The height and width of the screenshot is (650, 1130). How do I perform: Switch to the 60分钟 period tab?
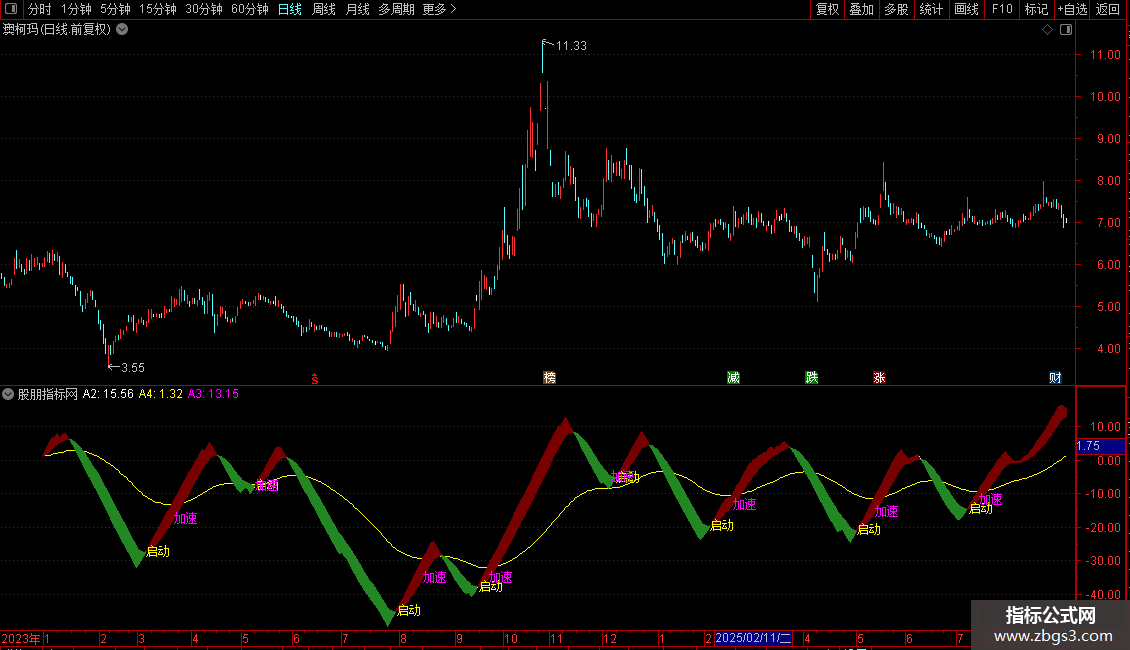click(x=250, y=9)
